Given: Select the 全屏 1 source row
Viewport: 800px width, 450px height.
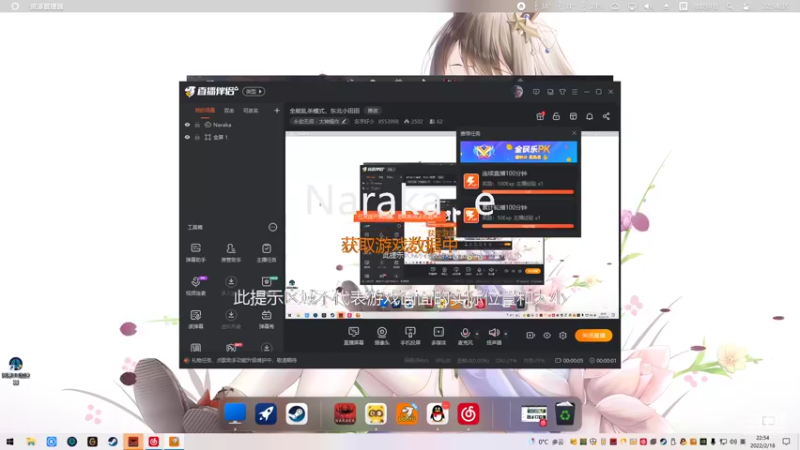Looking at the screenshot, I should pos(233,137).
